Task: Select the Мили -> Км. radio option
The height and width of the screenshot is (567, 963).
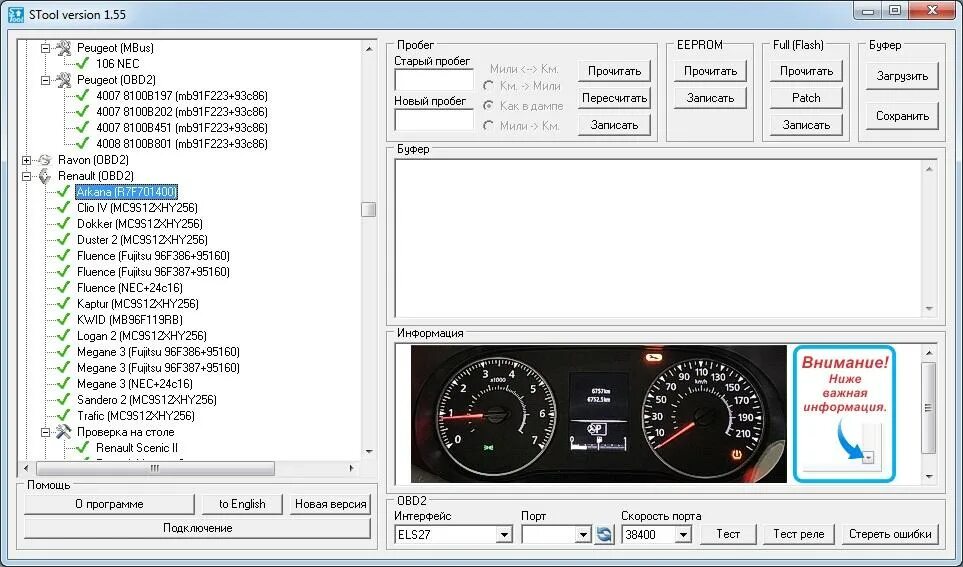Action: (x=489, y=125)
